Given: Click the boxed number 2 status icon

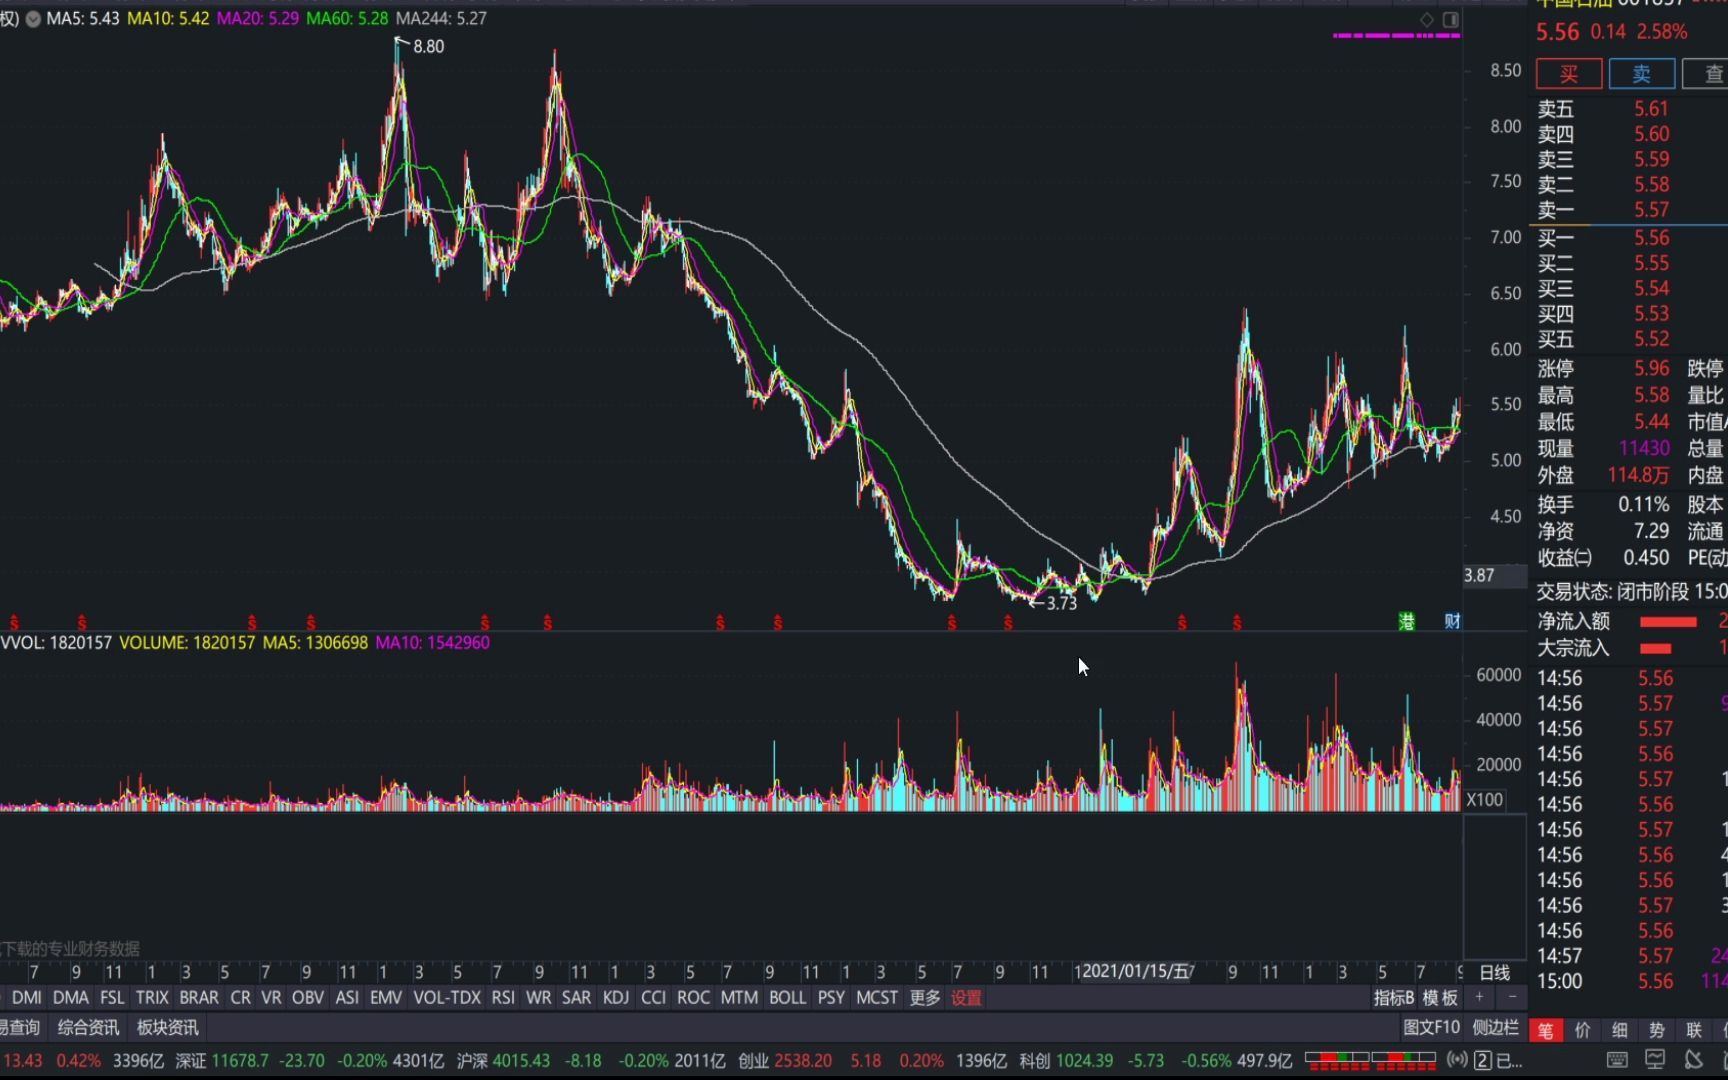Looking at the screenshot, I should 1483,1061.
